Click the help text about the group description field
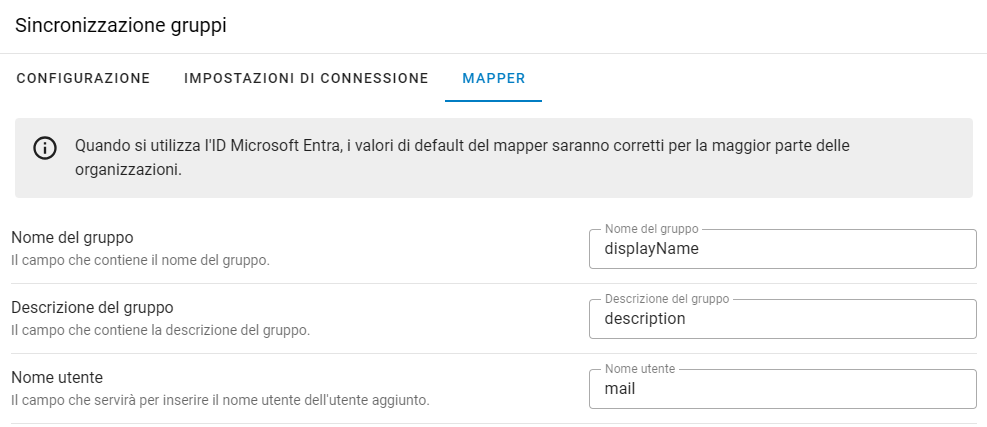 pos(160,330)
